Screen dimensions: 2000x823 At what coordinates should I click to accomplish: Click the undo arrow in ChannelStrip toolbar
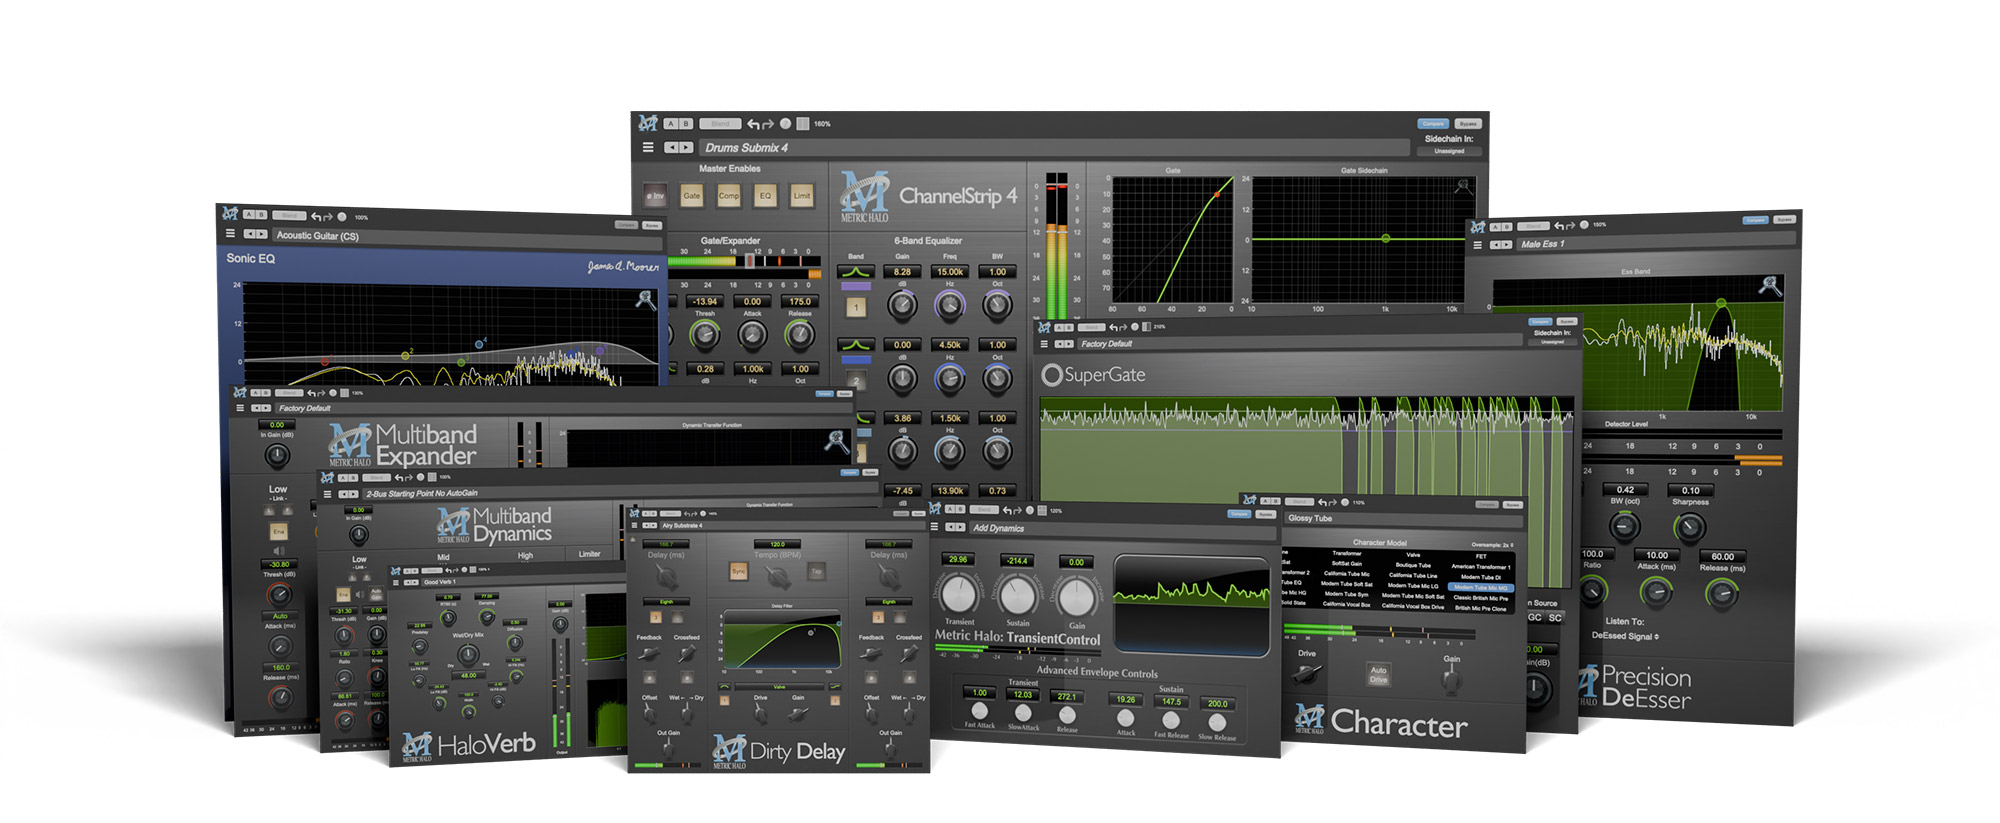point(754,124)
